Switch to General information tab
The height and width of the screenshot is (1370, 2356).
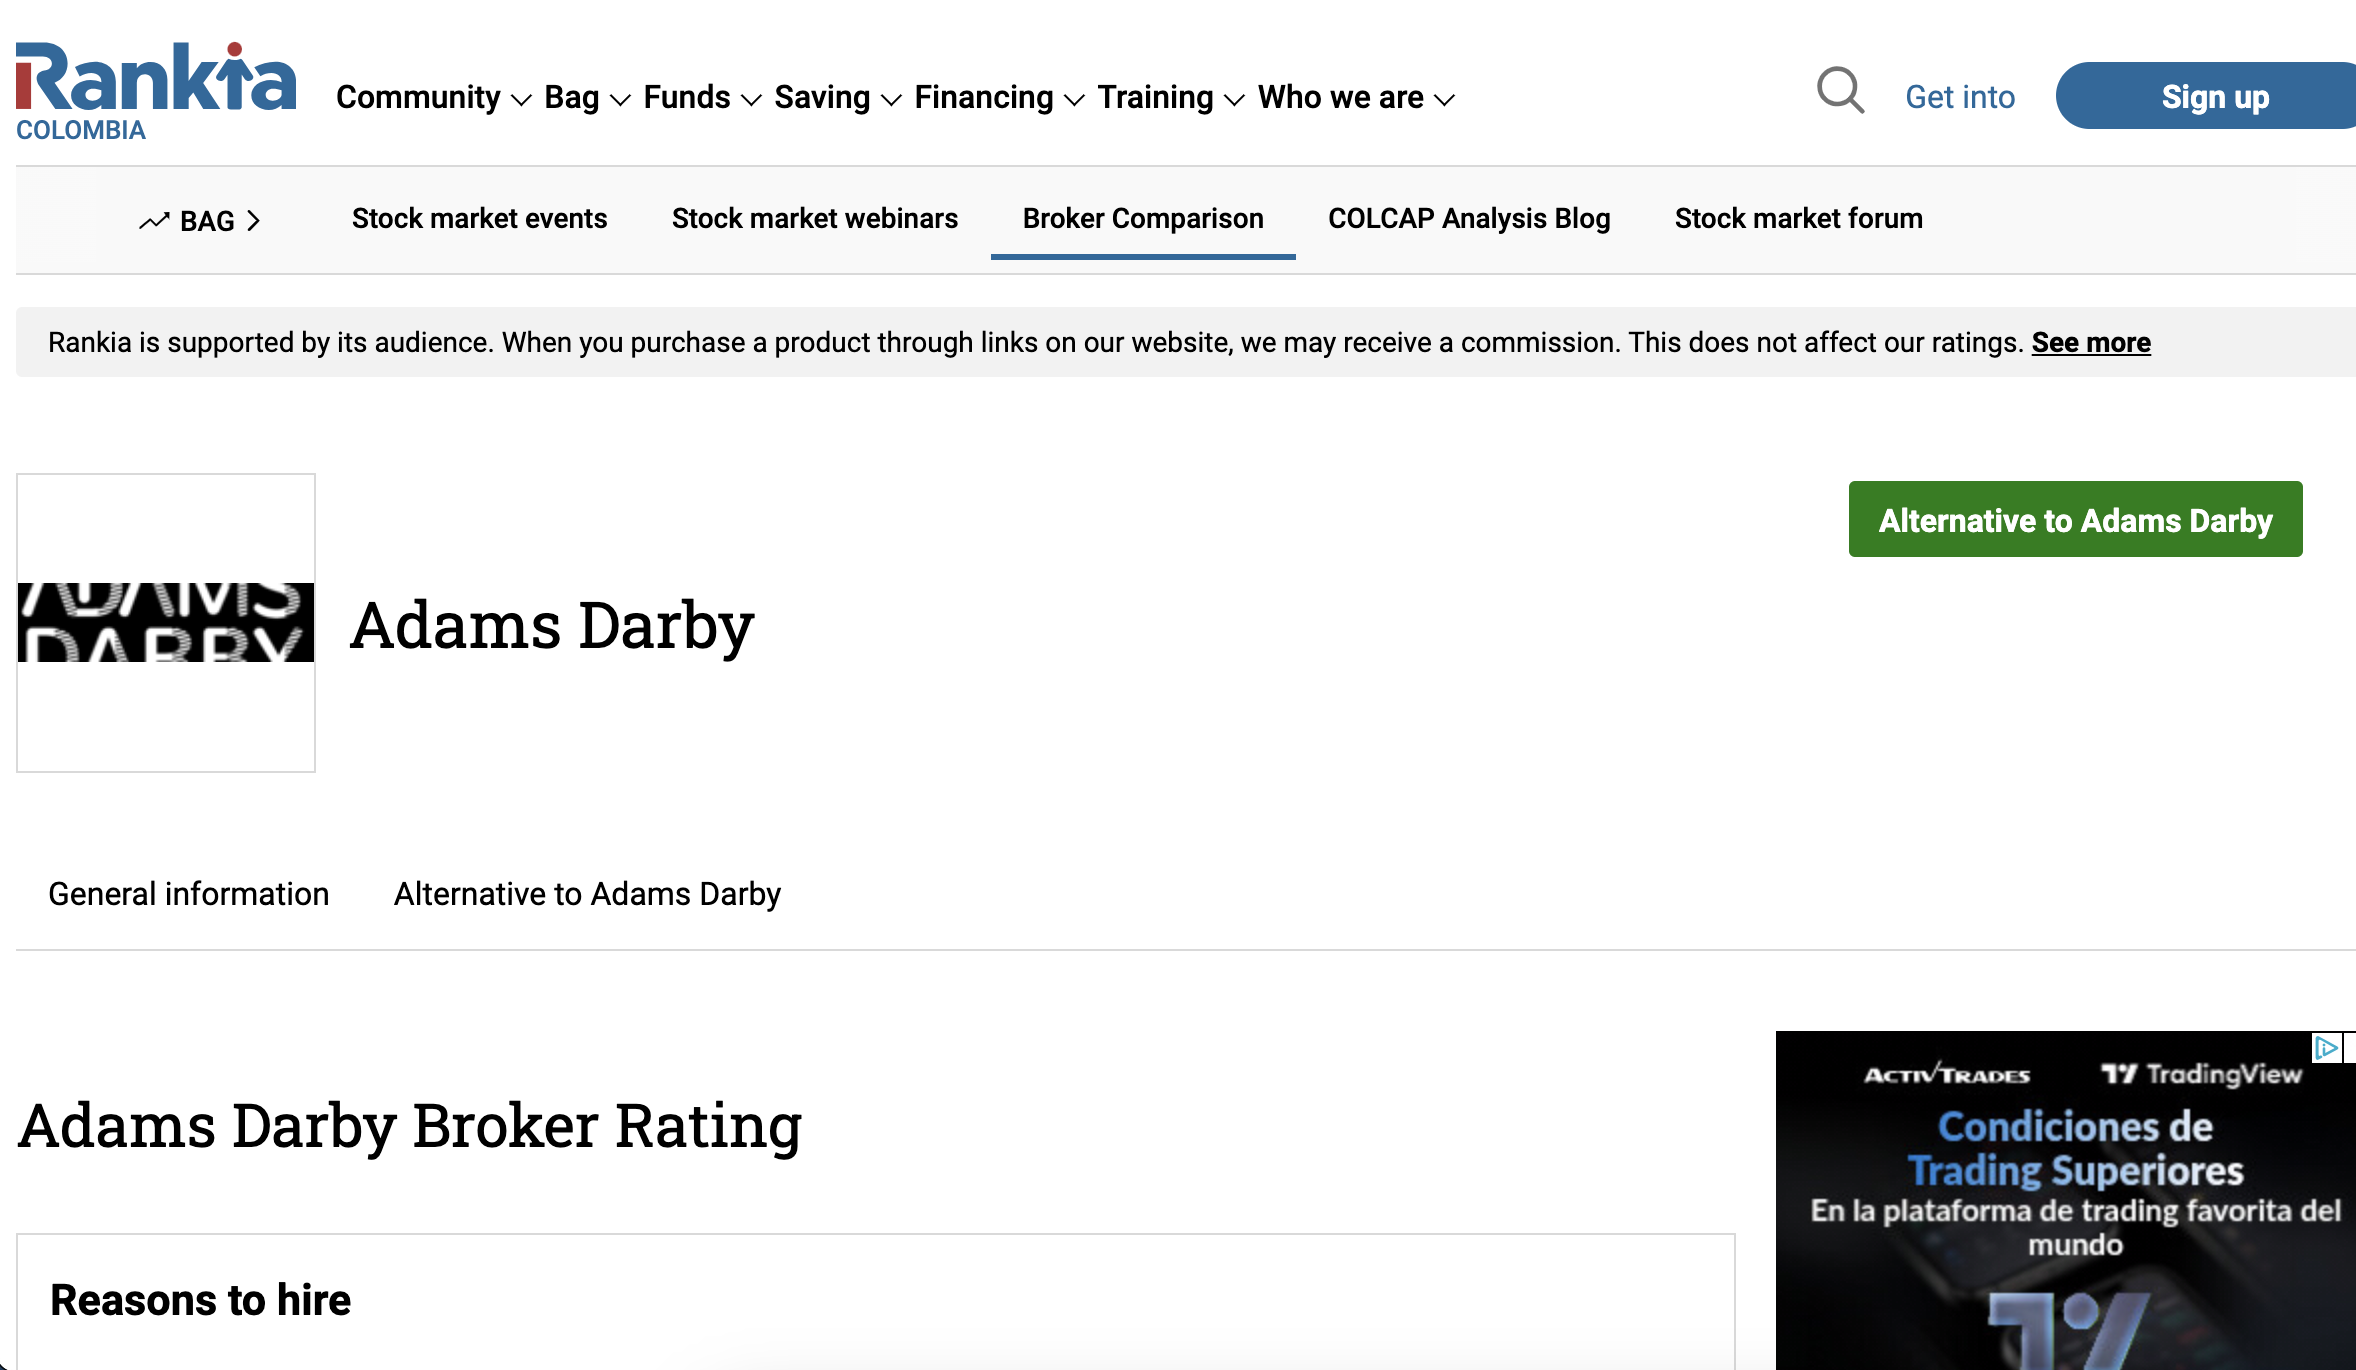[188, 893]
